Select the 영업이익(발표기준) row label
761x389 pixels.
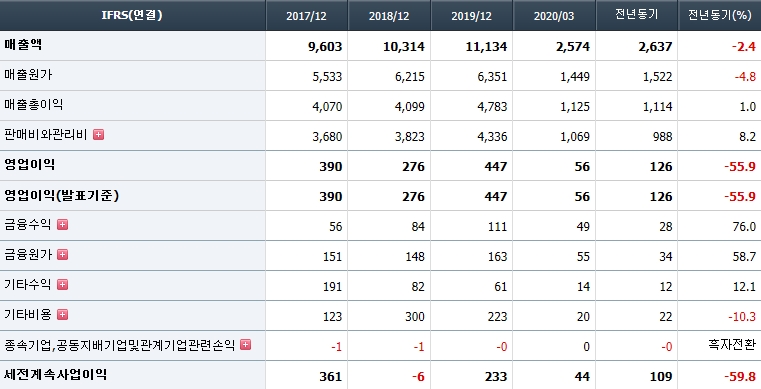pyautogui.click(x=61, y=195)
